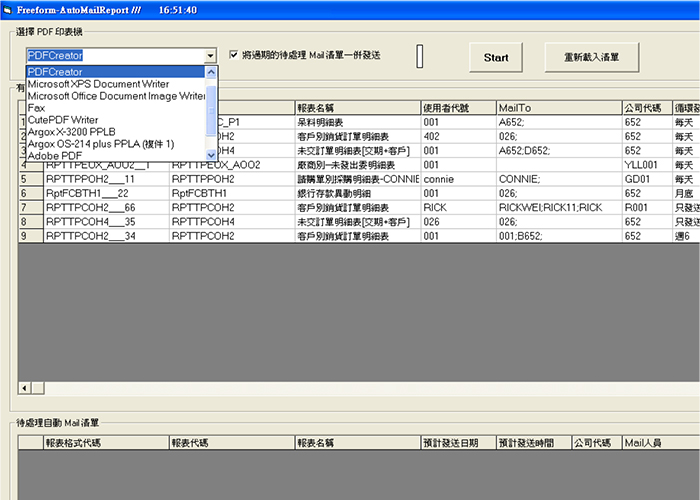Click the Freeform-AutoMailReport title bar icon
The height and width of the screenshot is (500, 700).
[7, 10]
